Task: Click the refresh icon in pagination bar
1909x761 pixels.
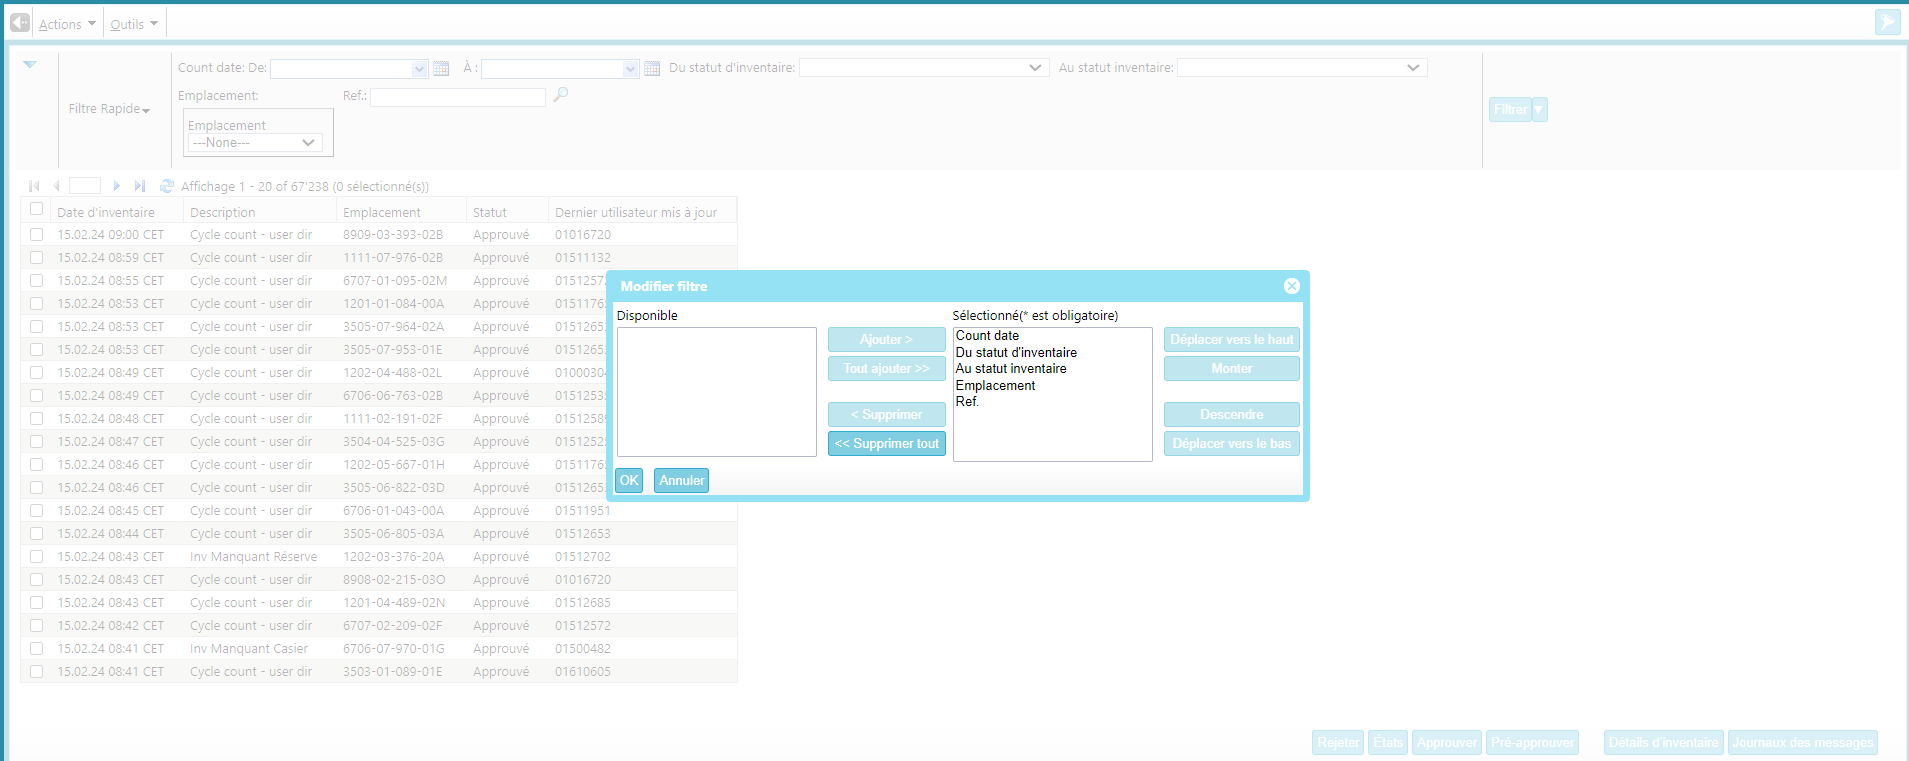Action: point(167,186)
